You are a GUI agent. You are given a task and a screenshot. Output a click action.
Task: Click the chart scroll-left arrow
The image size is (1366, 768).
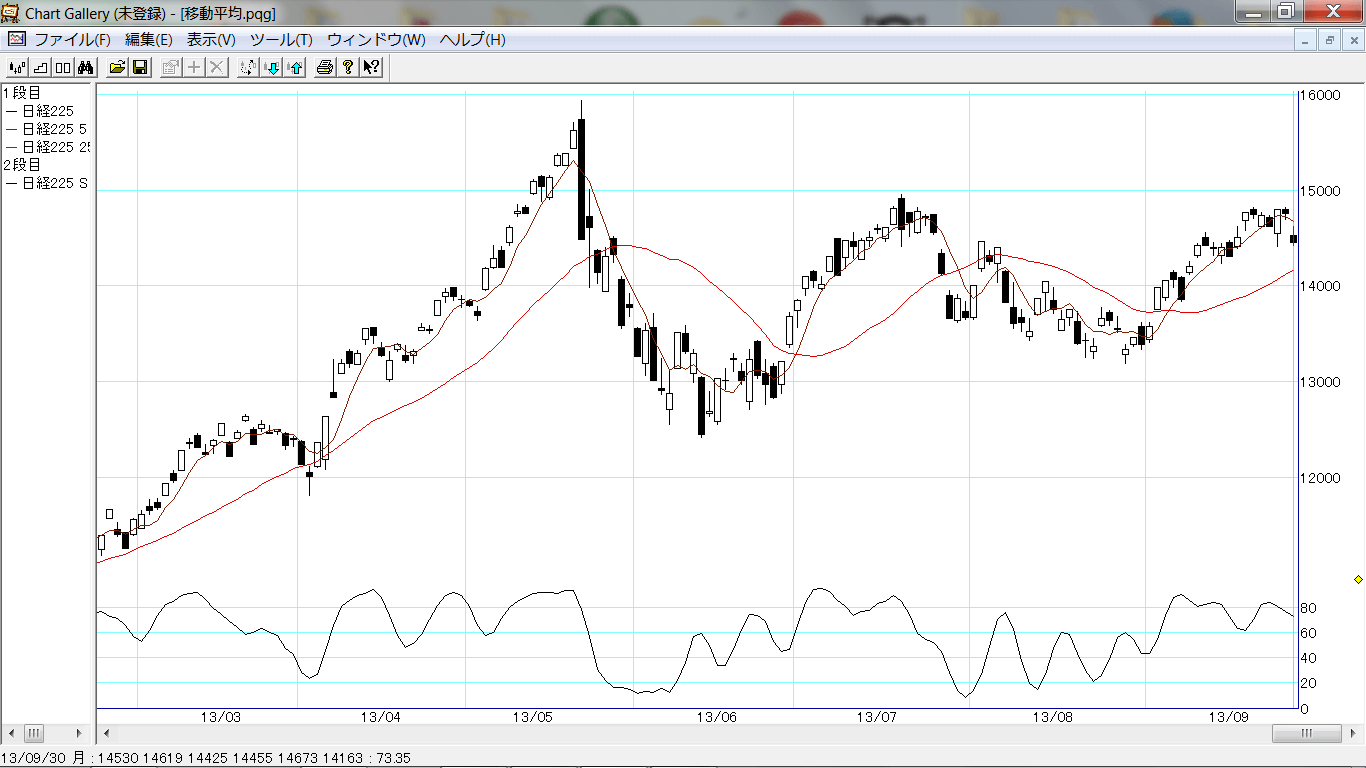pyautogui.click(x=105, y=733)
